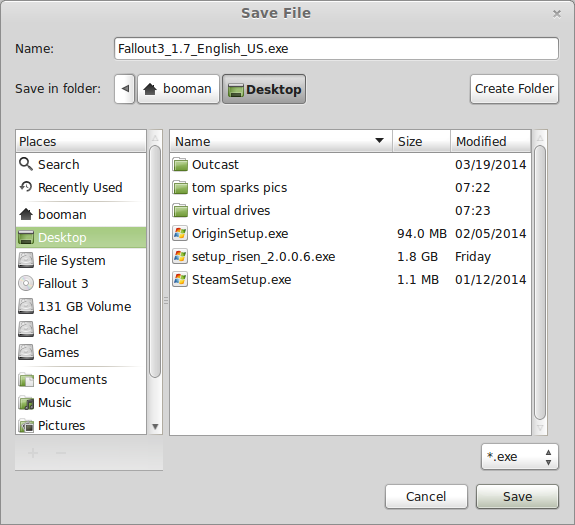Click the 03/19/2014 modified date
The height and width of the screenshot is (525, 575).
[x=491, y=165]
